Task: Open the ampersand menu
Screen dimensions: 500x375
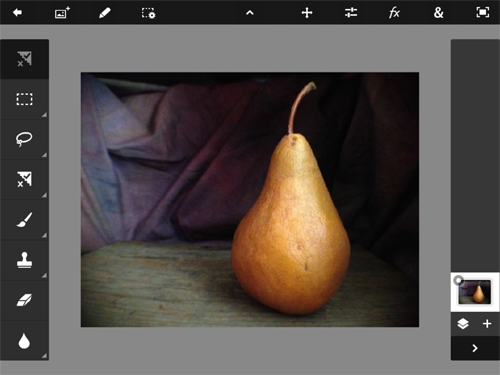Action: [439, 13]
